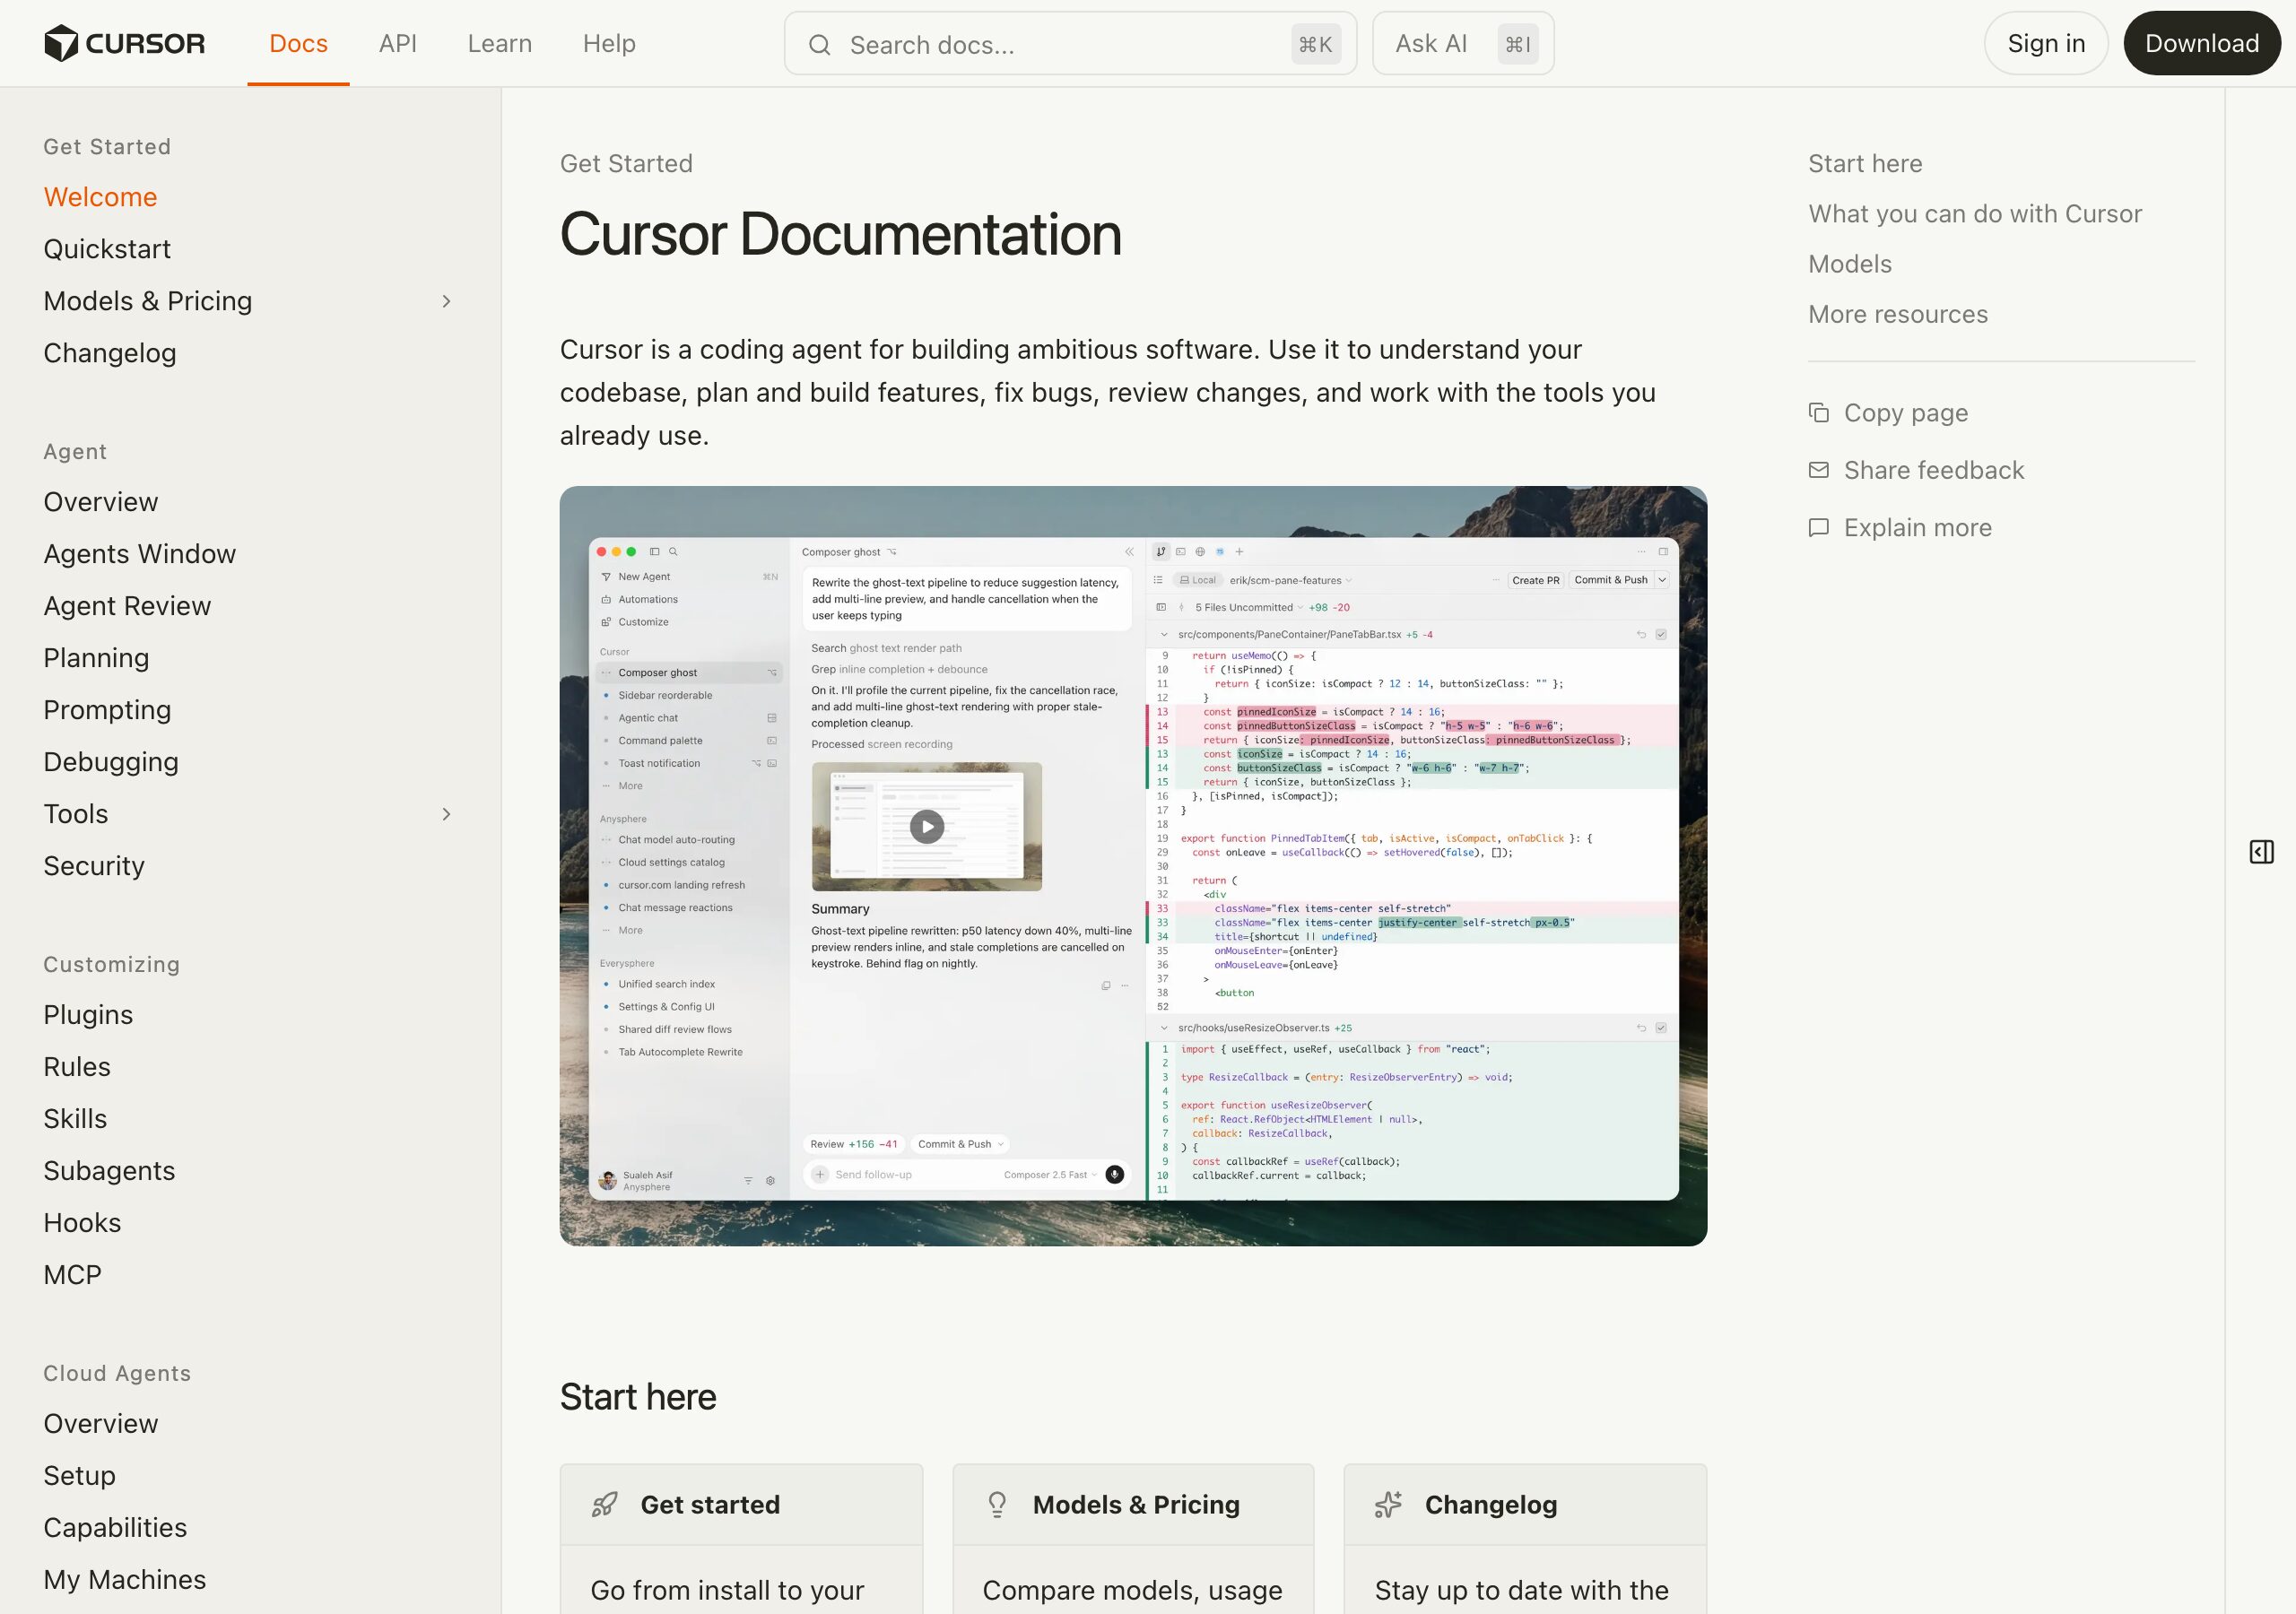Screen dimensions: 2296x1614
Task: Click the rocket icon on Get started card
Action: [604, 1505]
